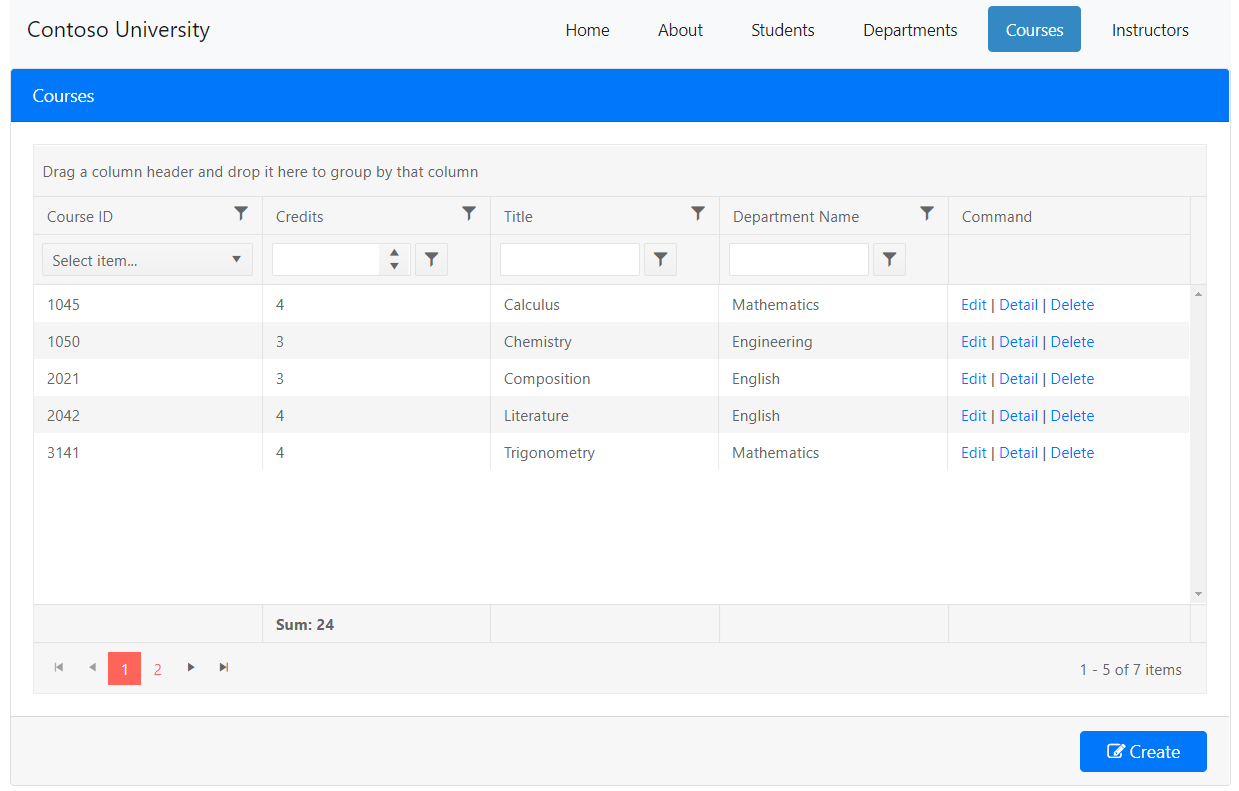This screenshot has width=1239, height=791.
Task: Click Delete link for Trigonometry course
Action: pos(1072,453)
